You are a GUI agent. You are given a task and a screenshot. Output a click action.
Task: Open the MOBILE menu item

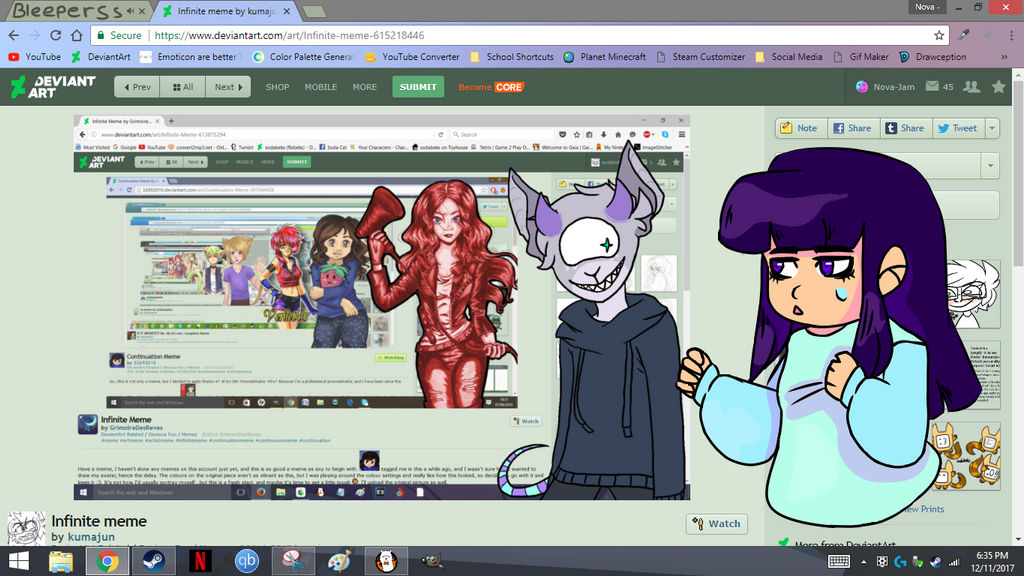click(x=321, y=87)
